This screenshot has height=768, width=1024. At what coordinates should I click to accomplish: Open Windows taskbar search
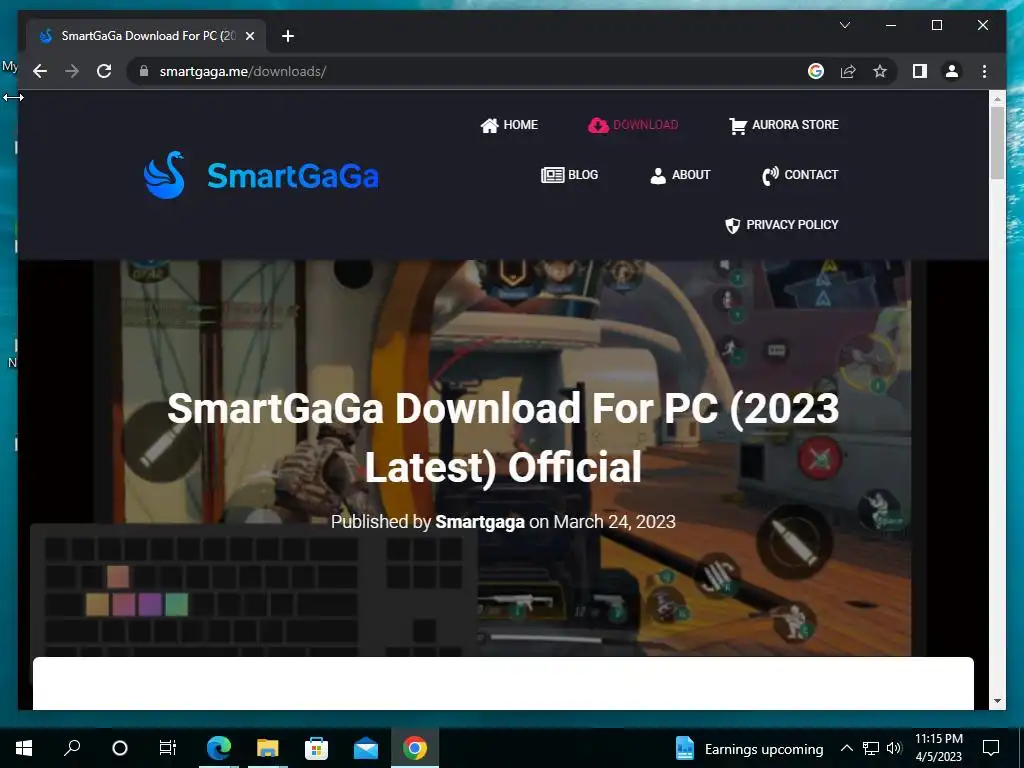[x=72, y=748]
